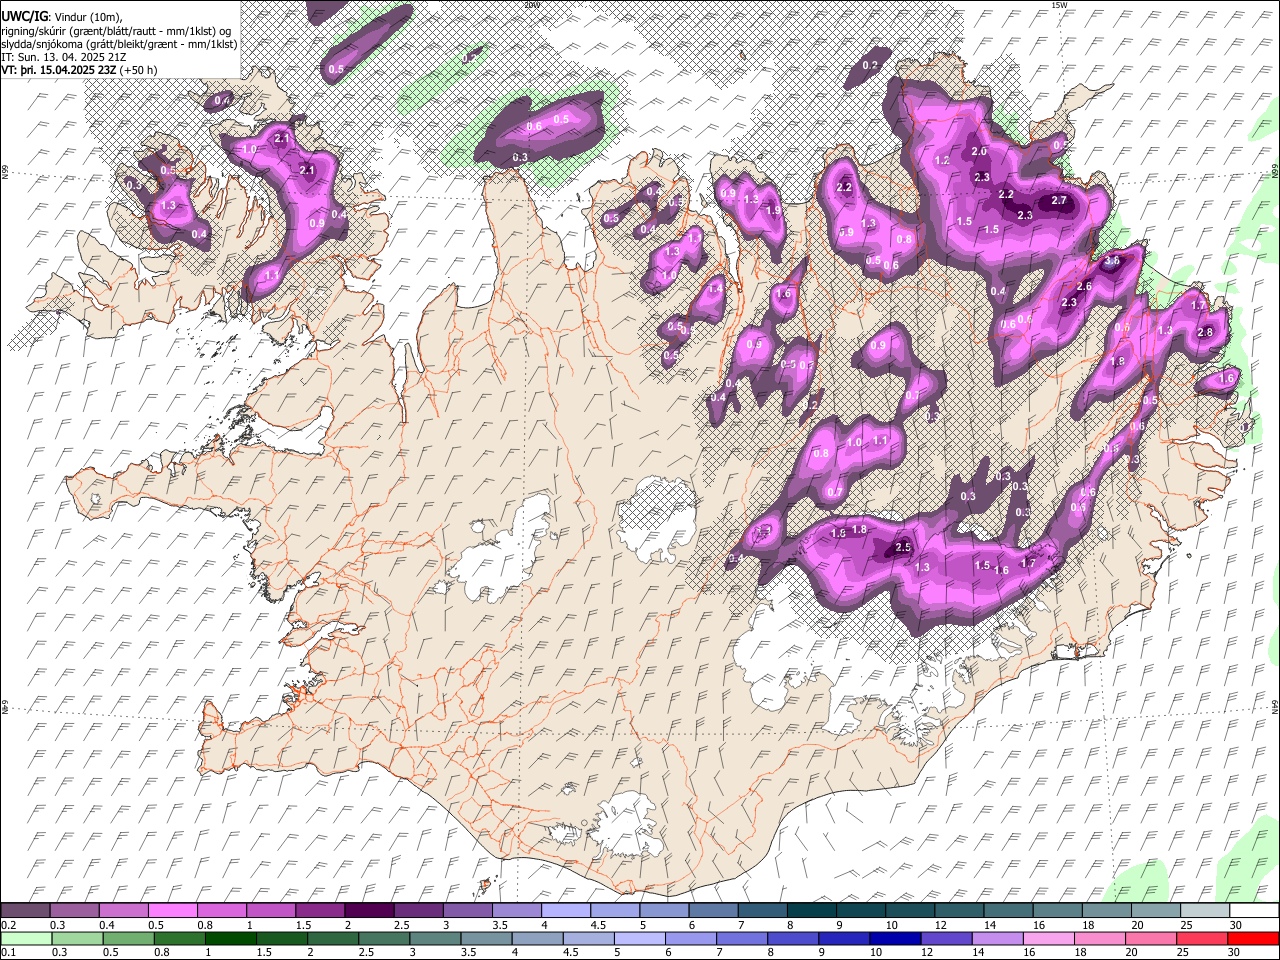
Task: Pick the salmon pink swatch between 20 and 25
Action: tap(1149, 939)
